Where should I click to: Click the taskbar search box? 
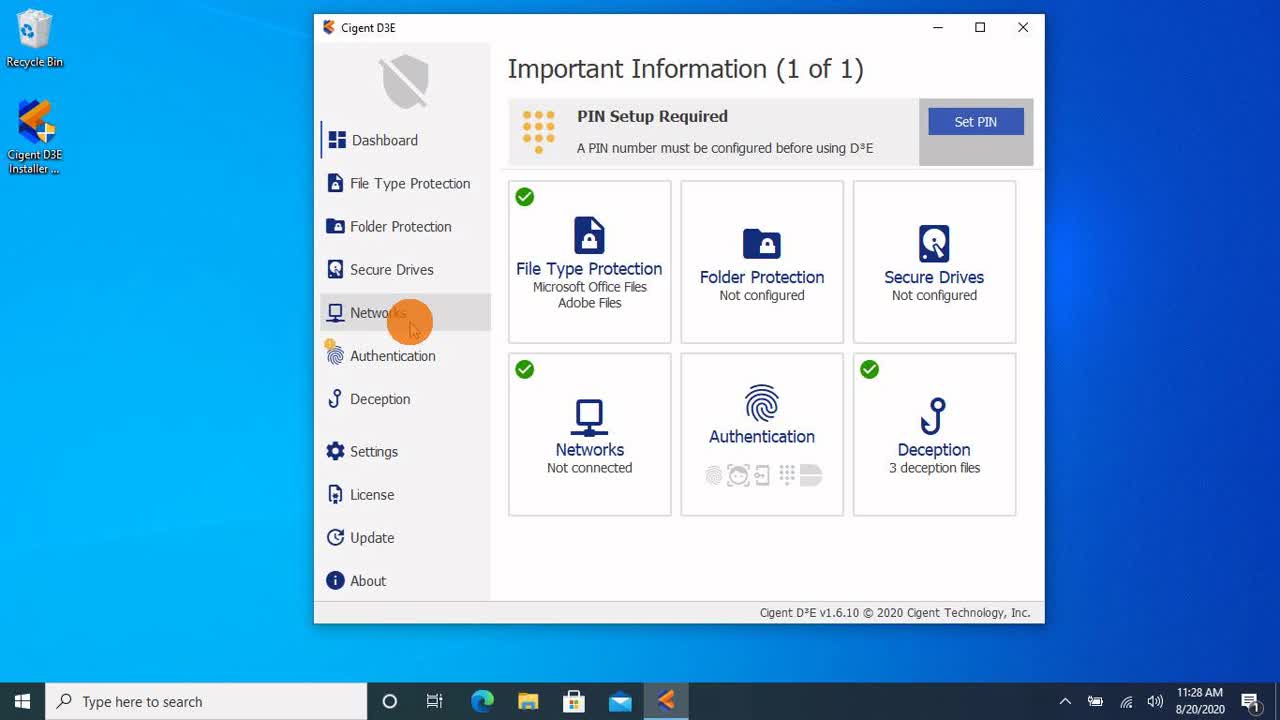coord(206,701)
